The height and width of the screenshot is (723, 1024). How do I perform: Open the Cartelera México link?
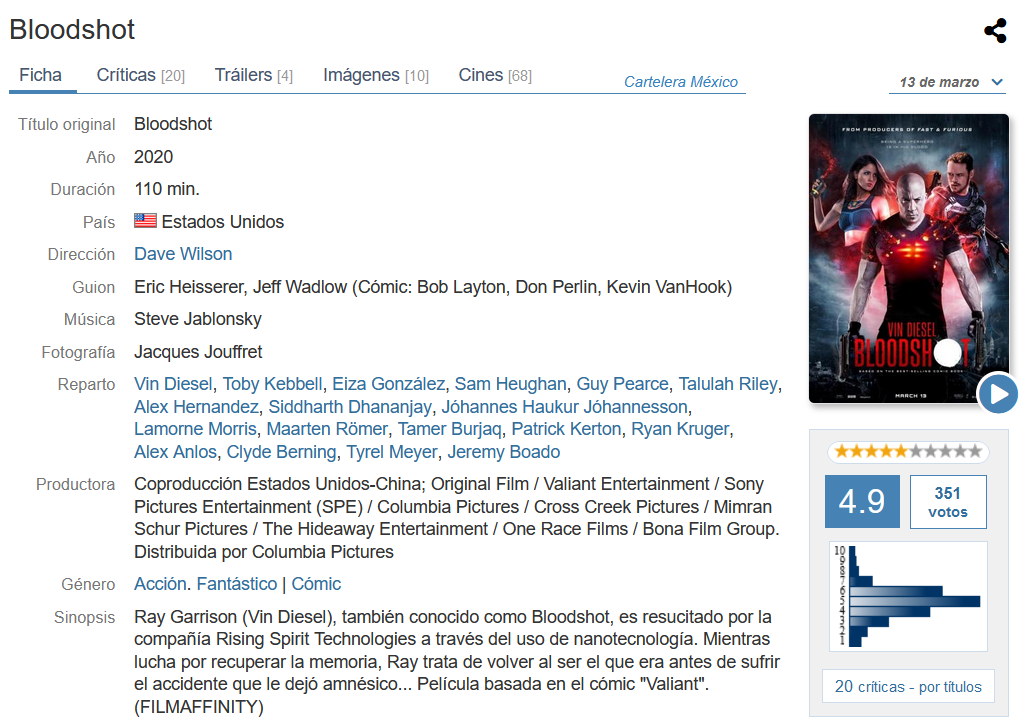(x=680, y=82)
